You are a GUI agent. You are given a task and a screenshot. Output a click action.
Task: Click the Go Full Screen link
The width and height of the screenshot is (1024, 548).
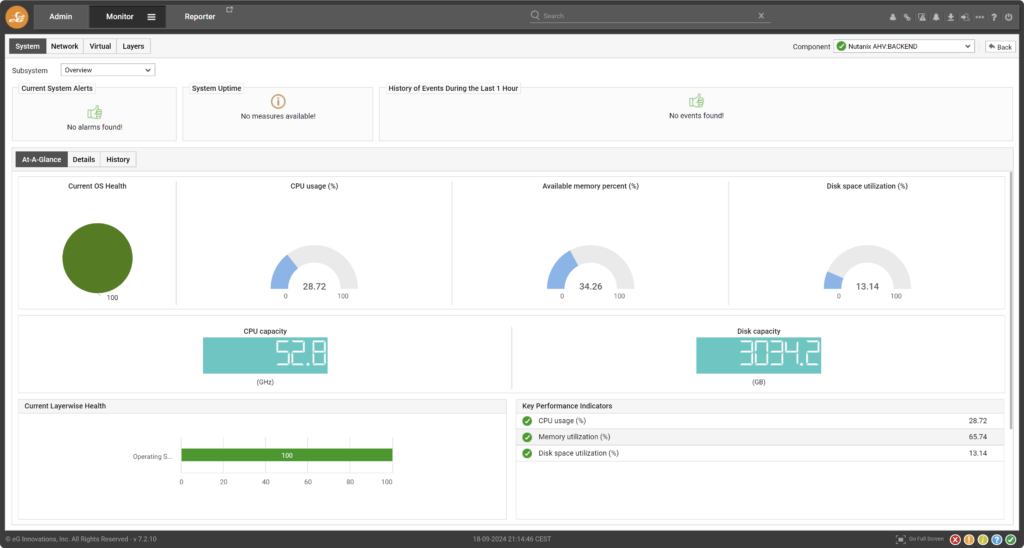(926, 540)
